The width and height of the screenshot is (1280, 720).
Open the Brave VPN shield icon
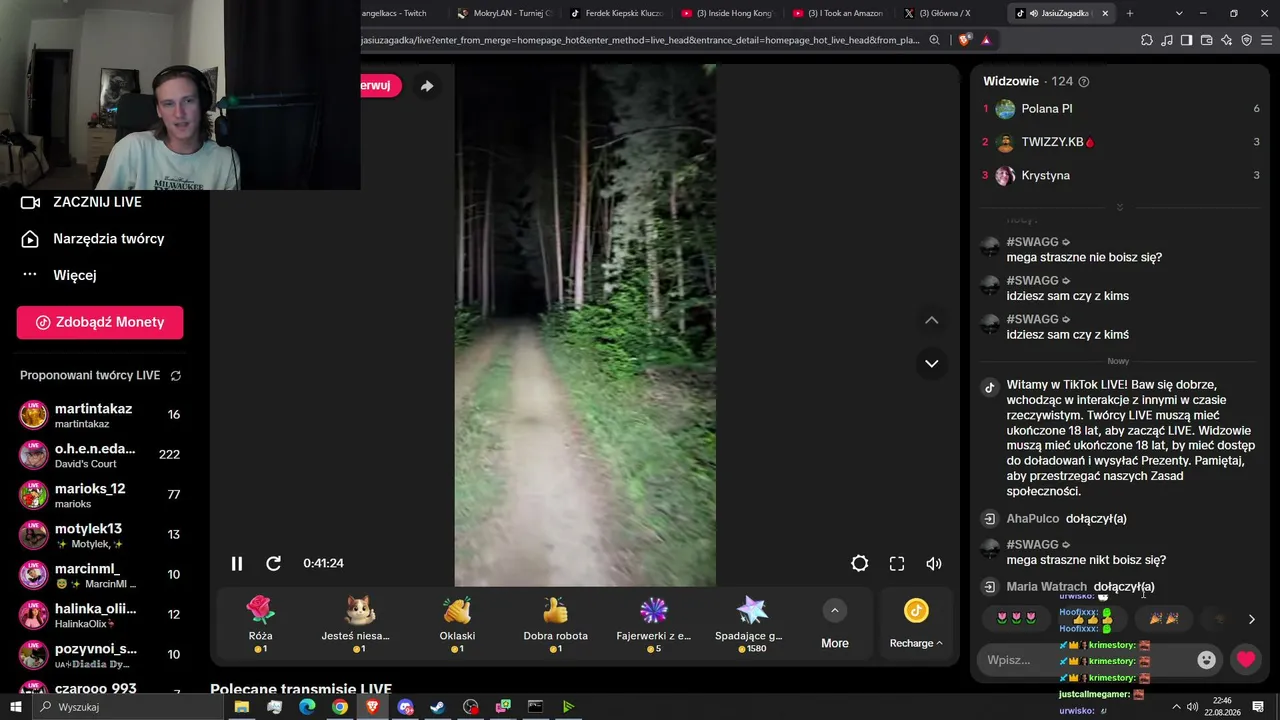1247,40
